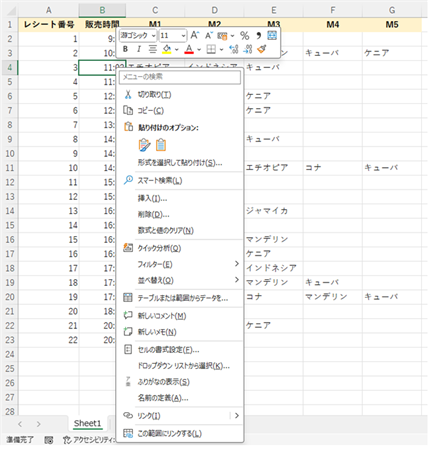Expand the 並べ替え(O) submenu
431x449 pixels.
[x=180, y=280]
